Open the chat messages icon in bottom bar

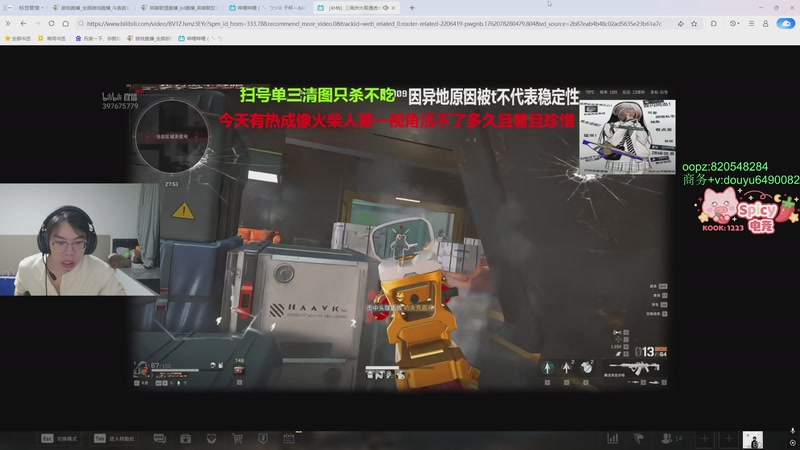tap(160, 438)
